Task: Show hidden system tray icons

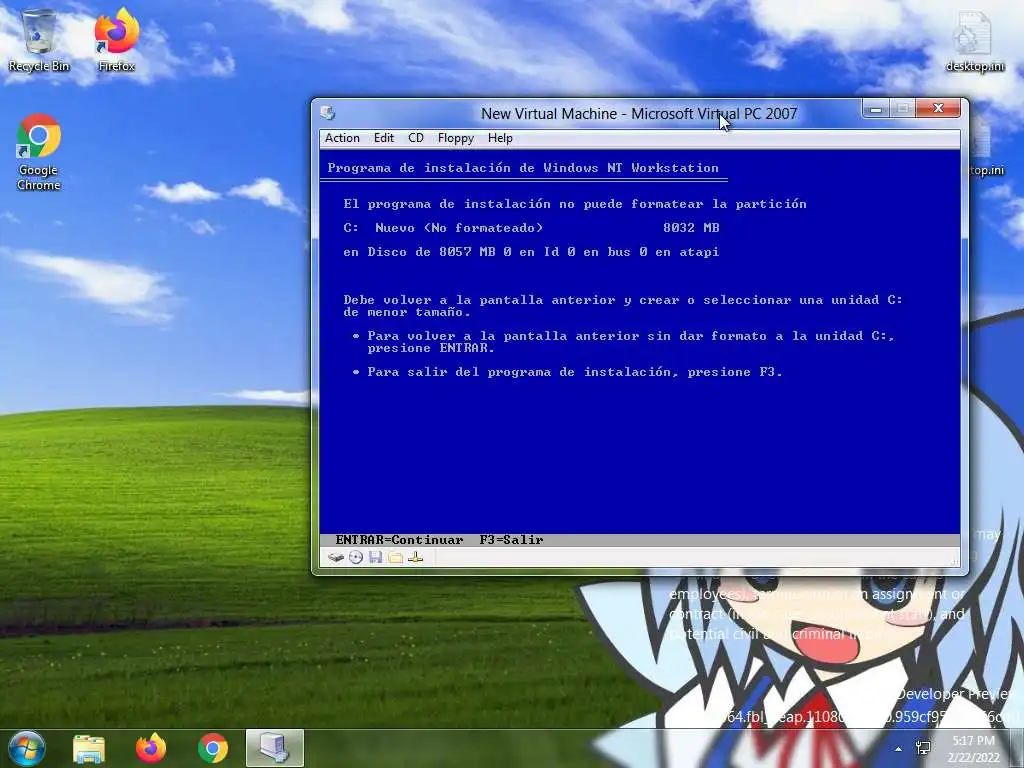Action: tap(899, 749)
